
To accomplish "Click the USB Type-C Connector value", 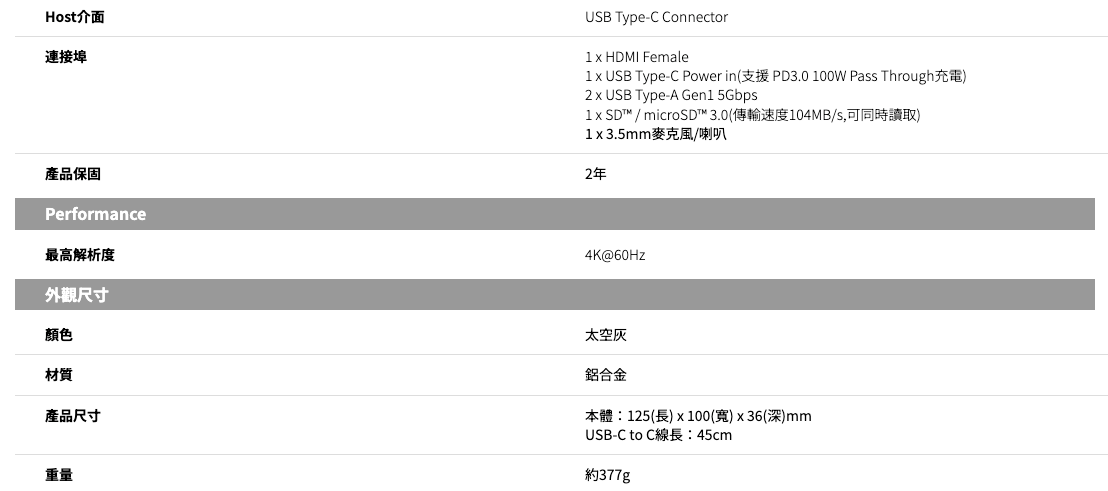I will click(656, 17).
